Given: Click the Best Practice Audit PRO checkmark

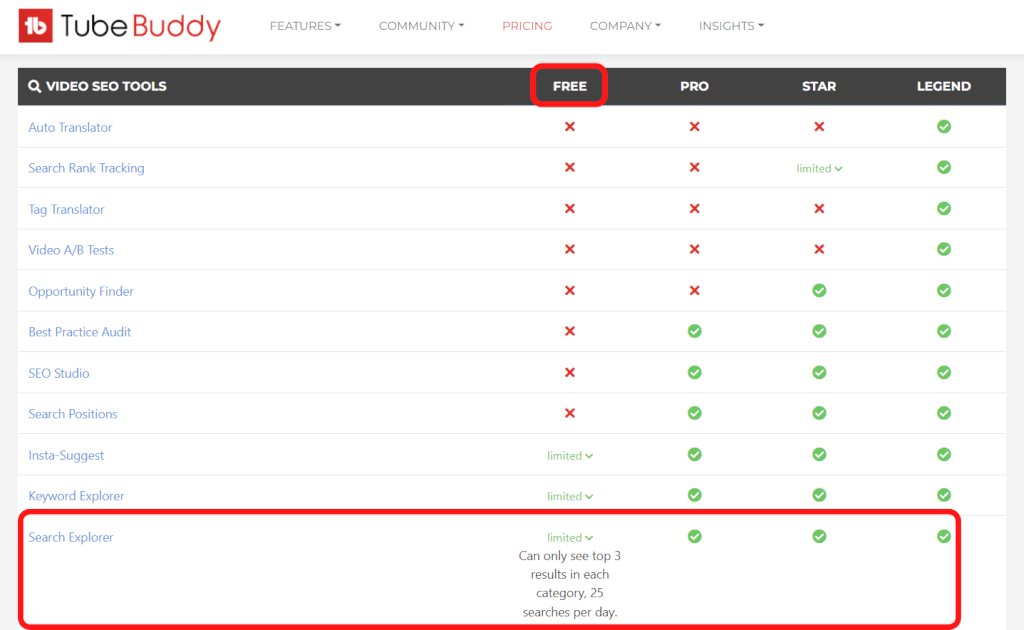Looking at the screenshot, I should click(x=694, y=331).
